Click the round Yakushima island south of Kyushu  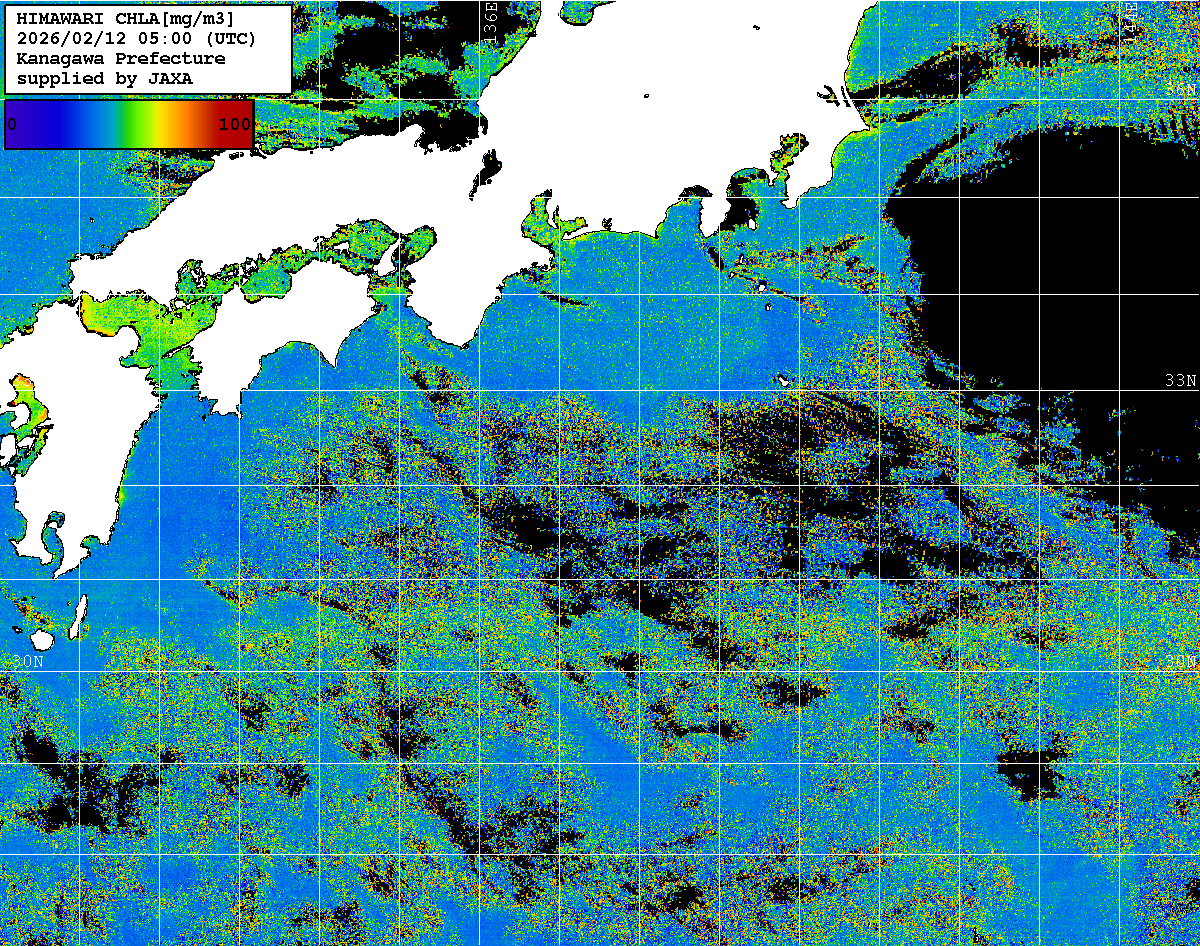41,639
